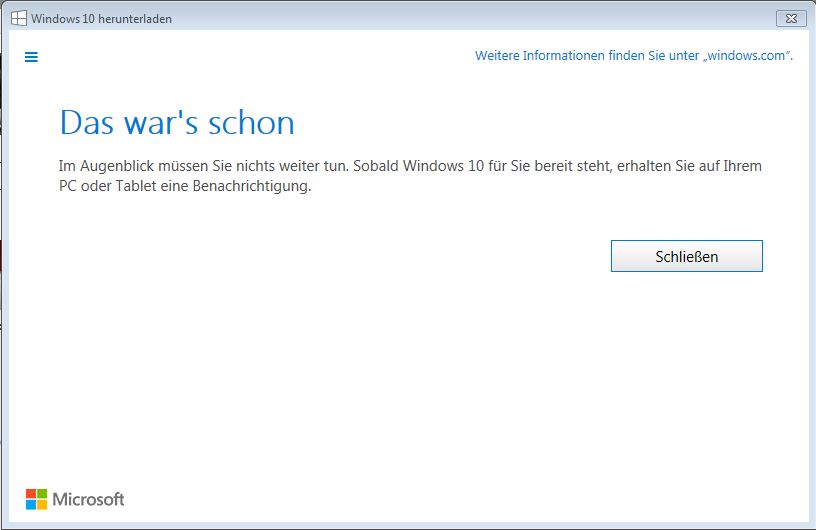The width and height of the screenshot is (816, 530).
Task: Click the Schließen button
Action: (x=686, y=256)
